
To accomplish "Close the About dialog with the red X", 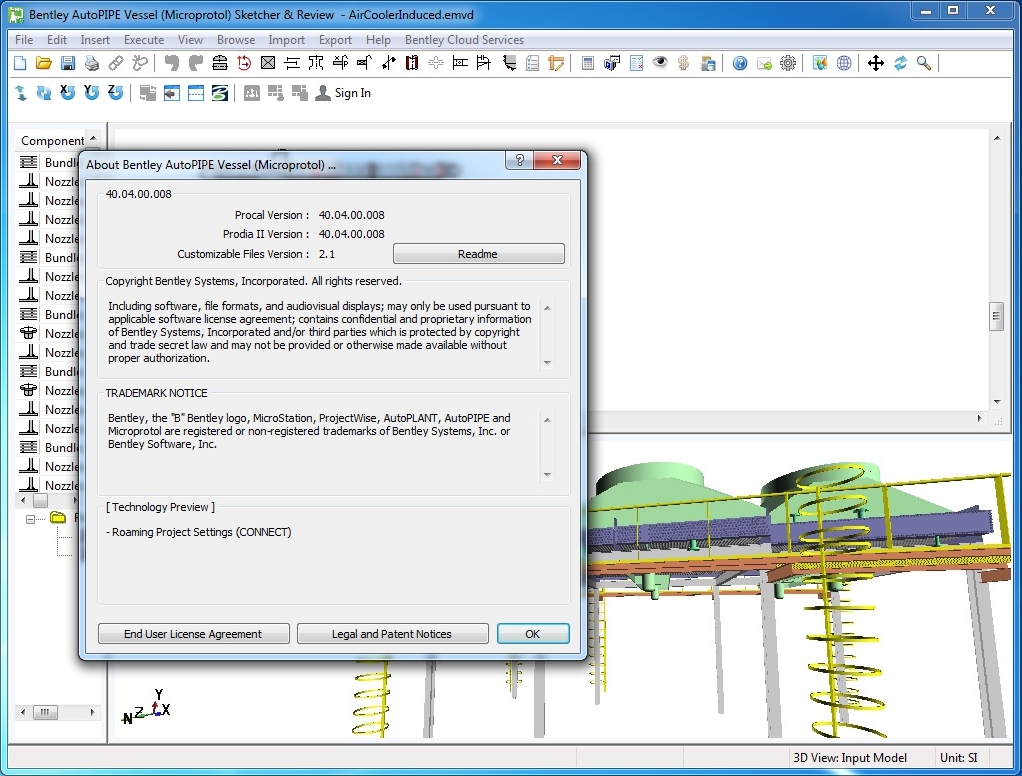I will [557, 160].
